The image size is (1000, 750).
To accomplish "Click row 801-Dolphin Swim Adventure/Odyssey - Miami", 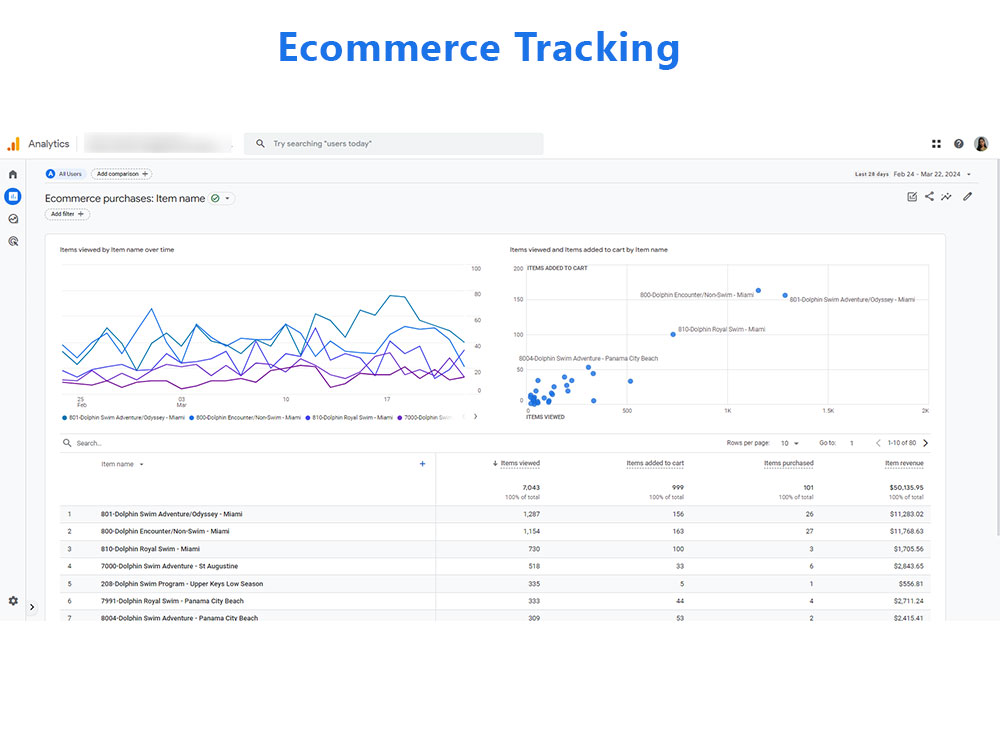I will (x=495, y=514).
